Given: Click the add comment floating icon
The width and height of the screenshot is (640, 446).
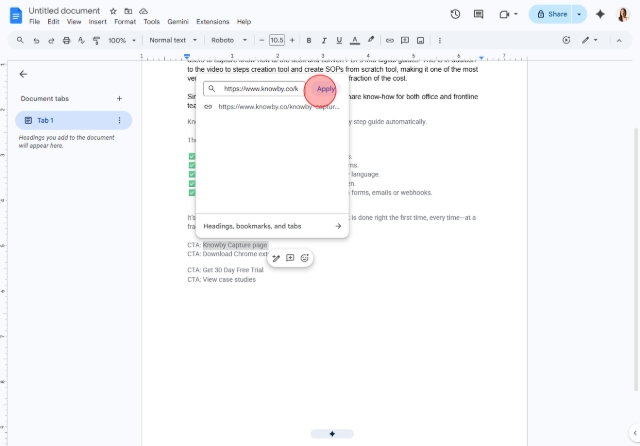Looking at the screenshot, I should click(290, 258).
